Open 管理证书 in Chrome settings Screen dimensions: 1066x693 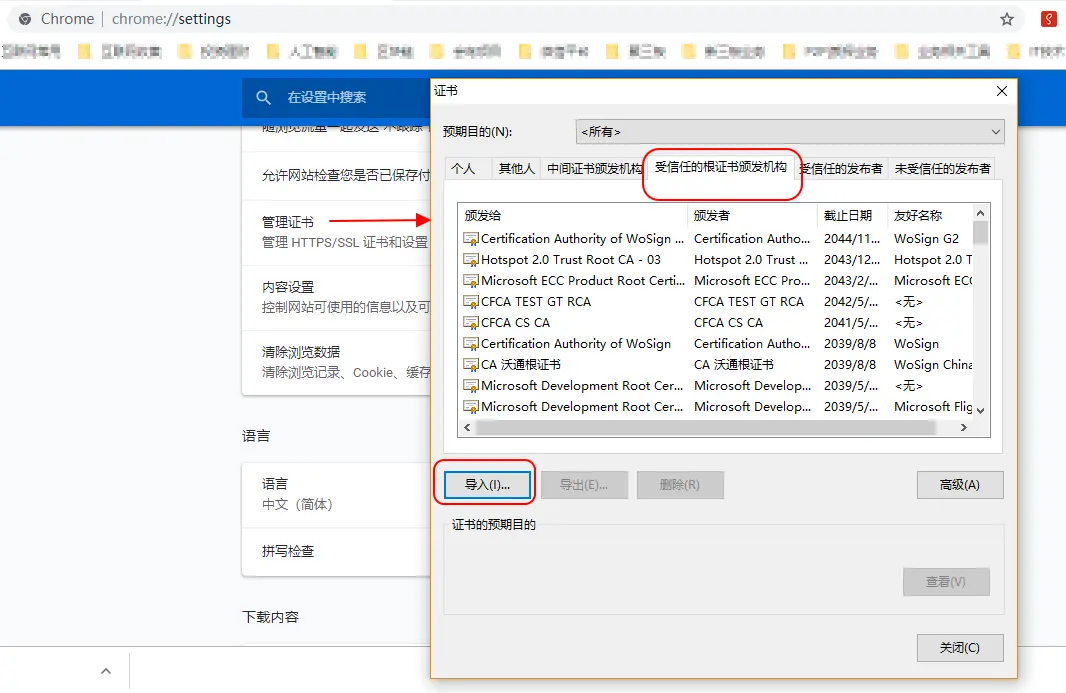pyautogui.click(x=337, y=232)
